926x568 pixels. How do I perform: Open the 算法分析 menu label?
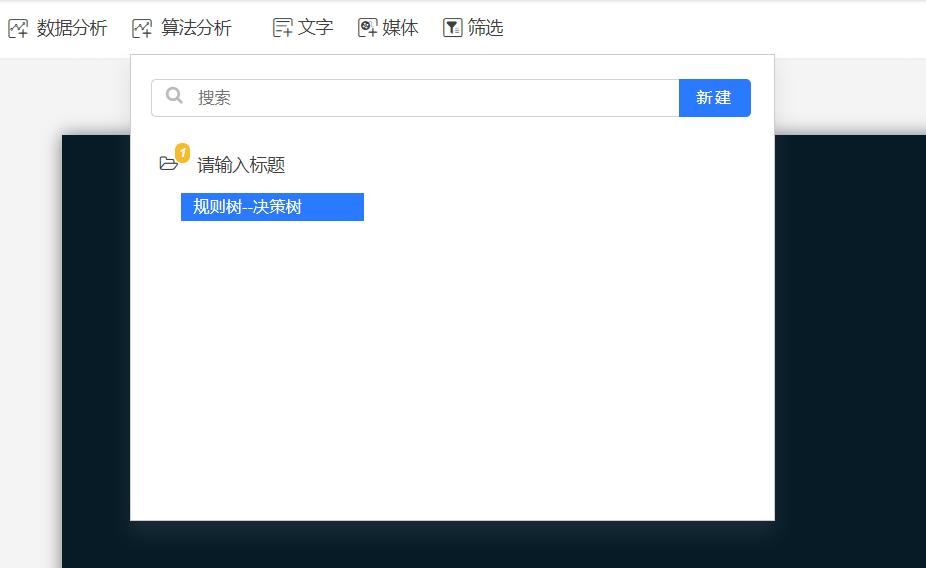[197, 28]
